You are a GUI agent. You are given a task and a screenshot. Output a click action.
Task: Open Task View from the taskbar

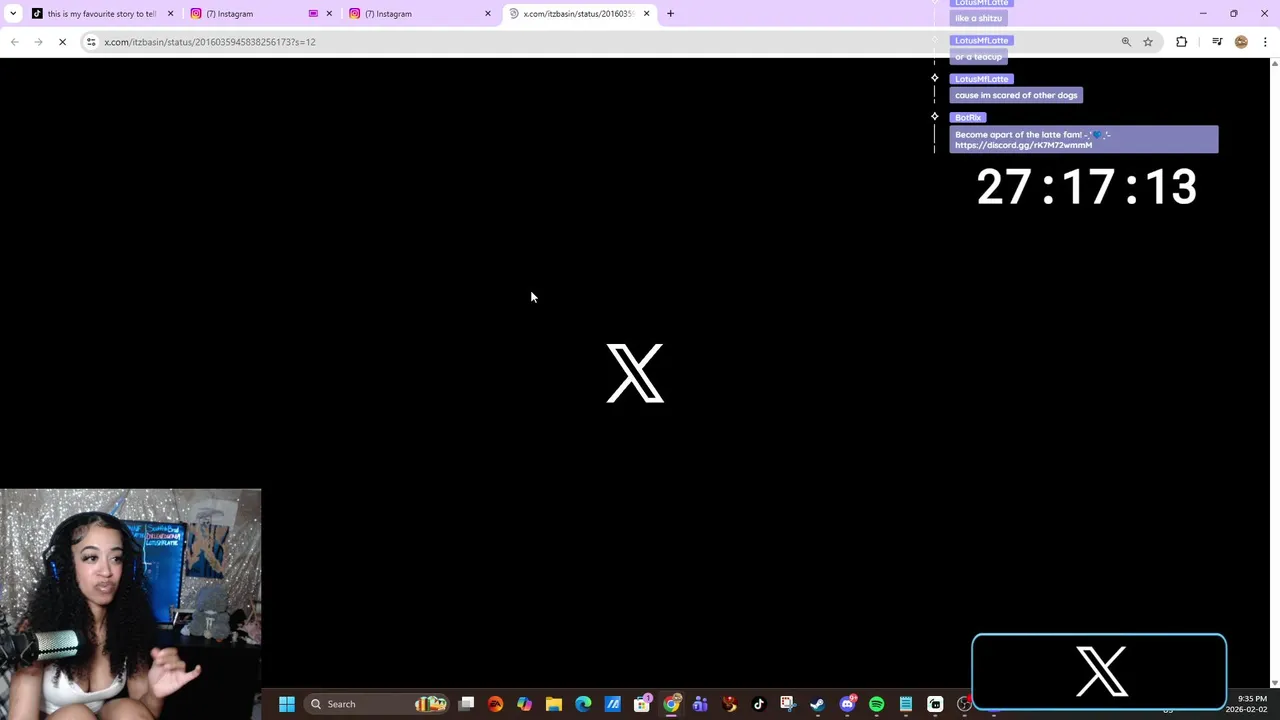tap(466, 704)
